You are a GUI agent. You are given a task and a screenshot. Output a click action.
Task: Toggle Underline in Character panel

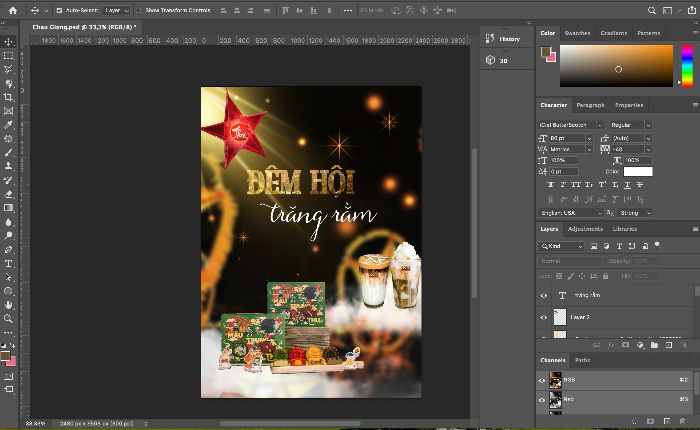pyautogui.click(x=627, y=185)
